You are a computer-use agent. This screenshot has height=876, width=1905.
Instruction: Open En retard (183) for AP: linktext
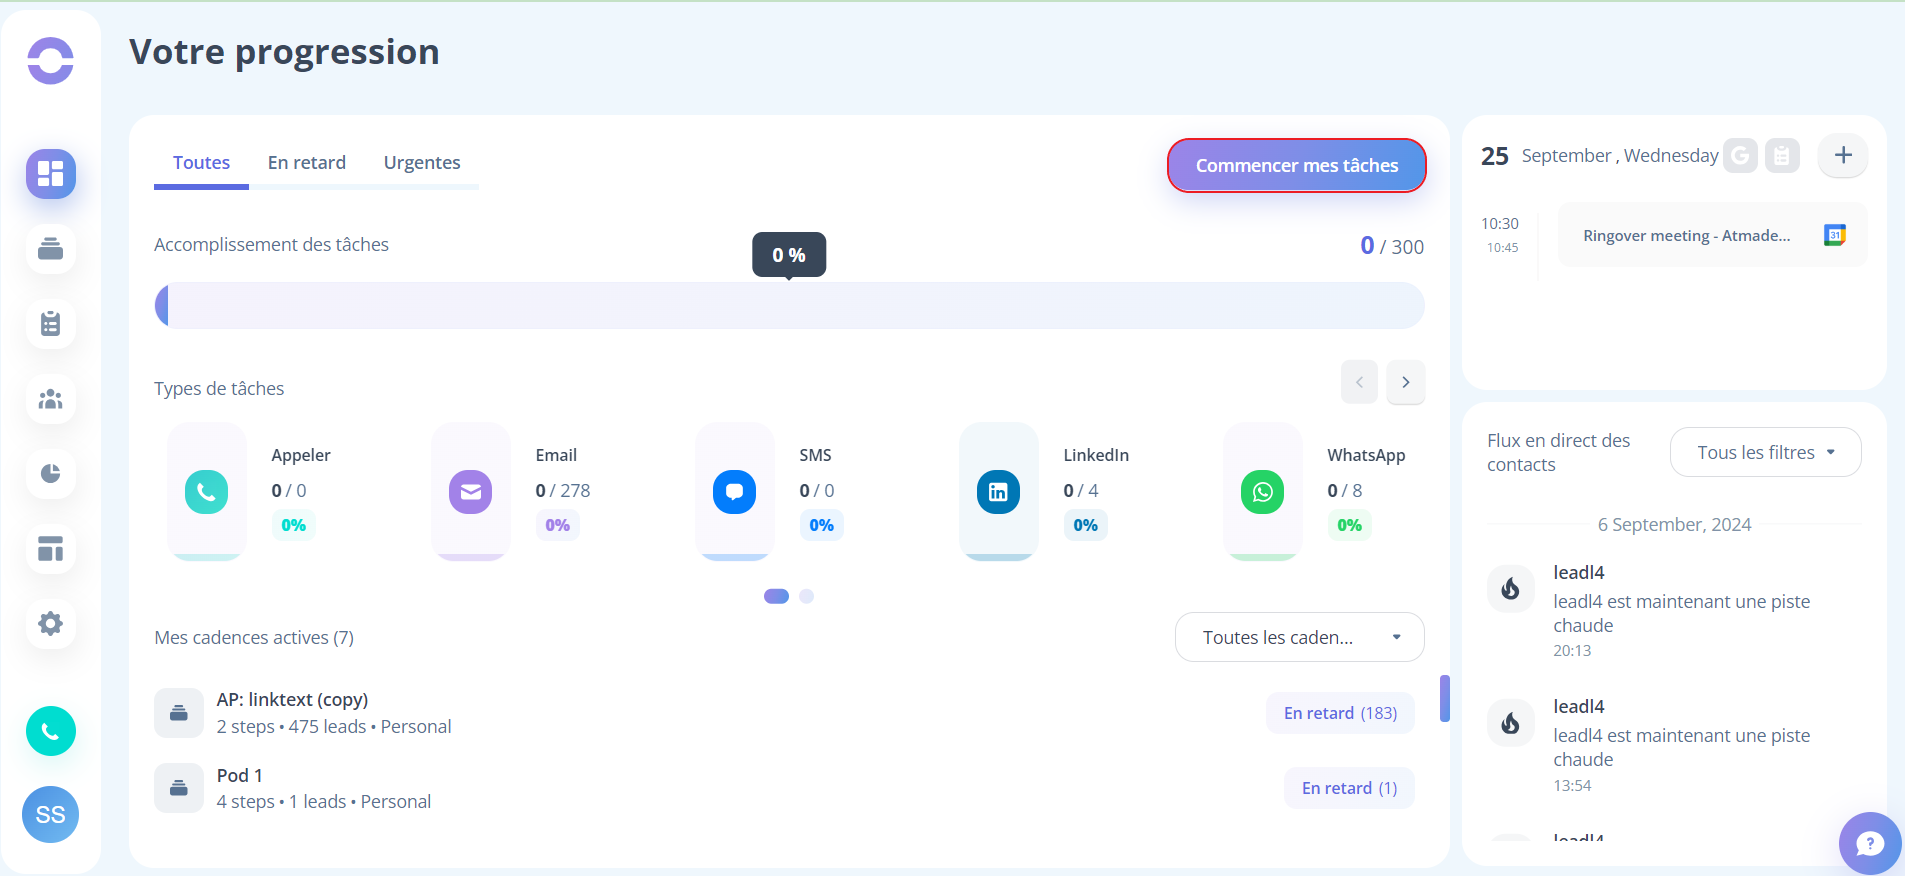[1340, 713]
